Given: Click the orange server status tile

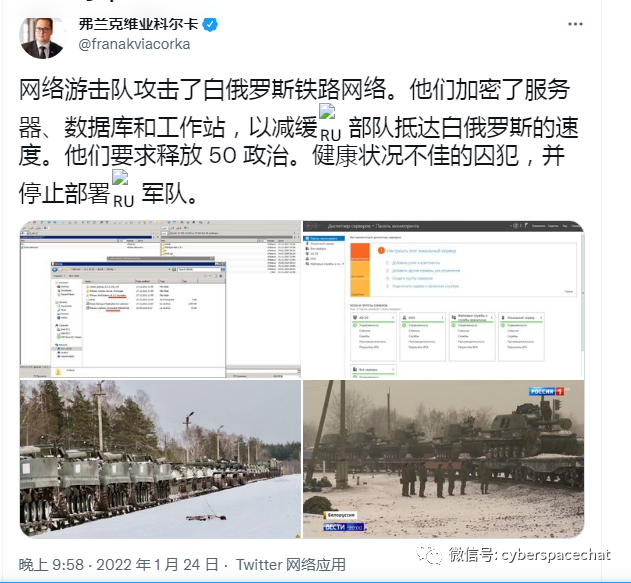Looking at the screenshot, I should pyautogui.click(x=360, y=270).
